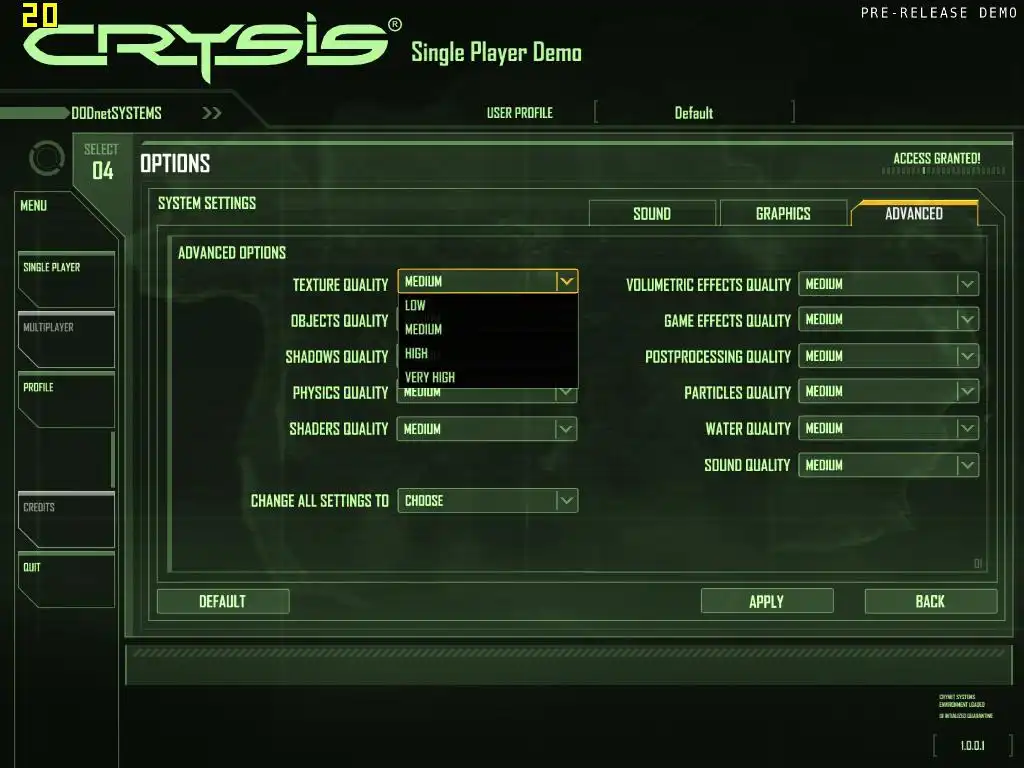1024x768 pixels.
Task: Pick HIGH from the Texture Quality list
Action: click(x=487, y=353)
